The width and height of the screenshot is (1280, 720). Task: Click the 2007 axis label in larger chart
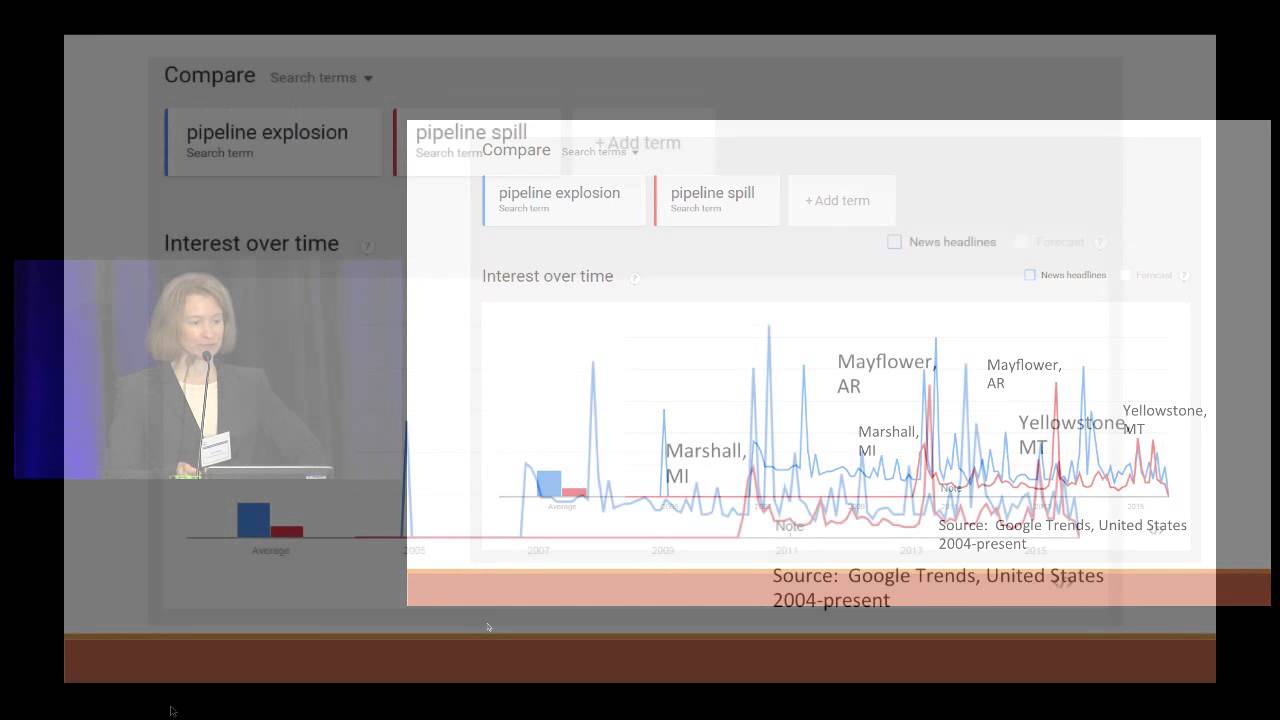coord(538,551)
